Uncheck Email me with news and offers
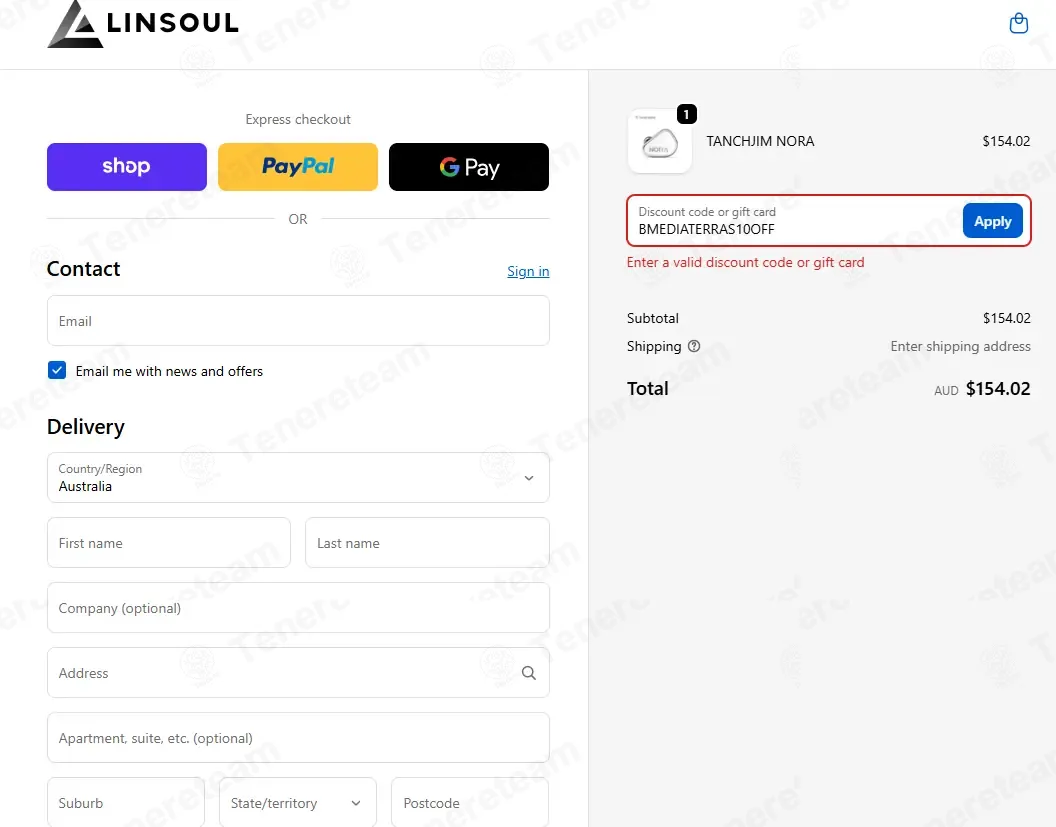The width and height of the screenshot is (1056, 827). tap(57, 370)
